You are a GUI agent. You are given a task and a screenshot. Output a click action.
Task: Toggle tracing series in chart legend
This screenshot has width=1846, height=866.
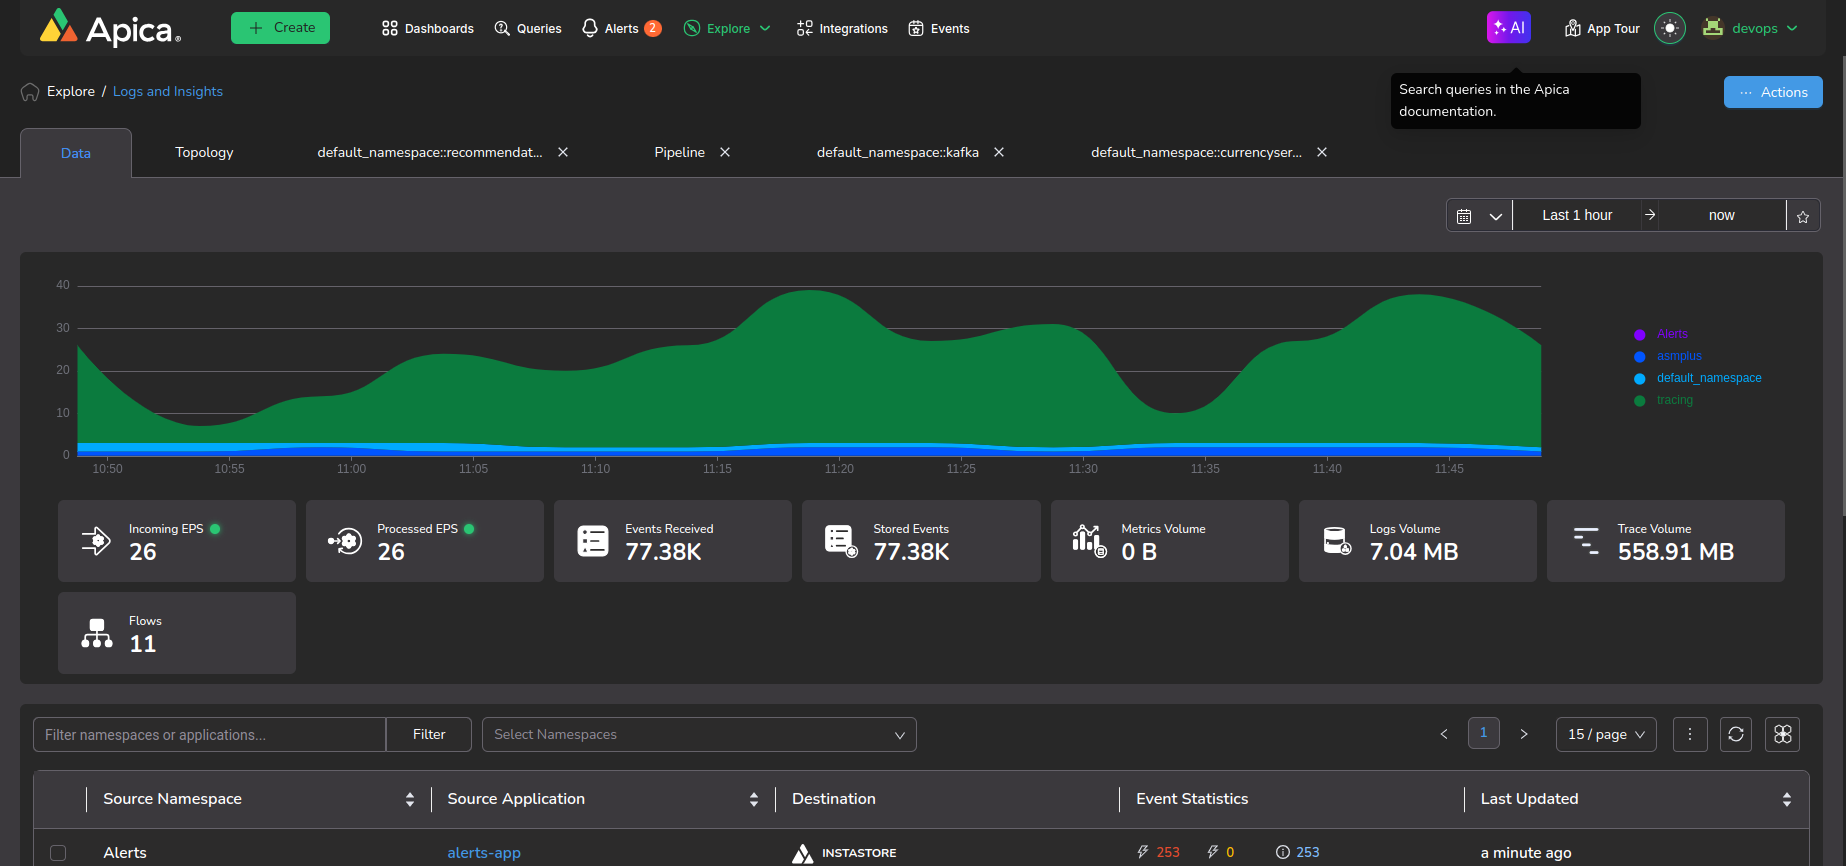[1674, 400]
